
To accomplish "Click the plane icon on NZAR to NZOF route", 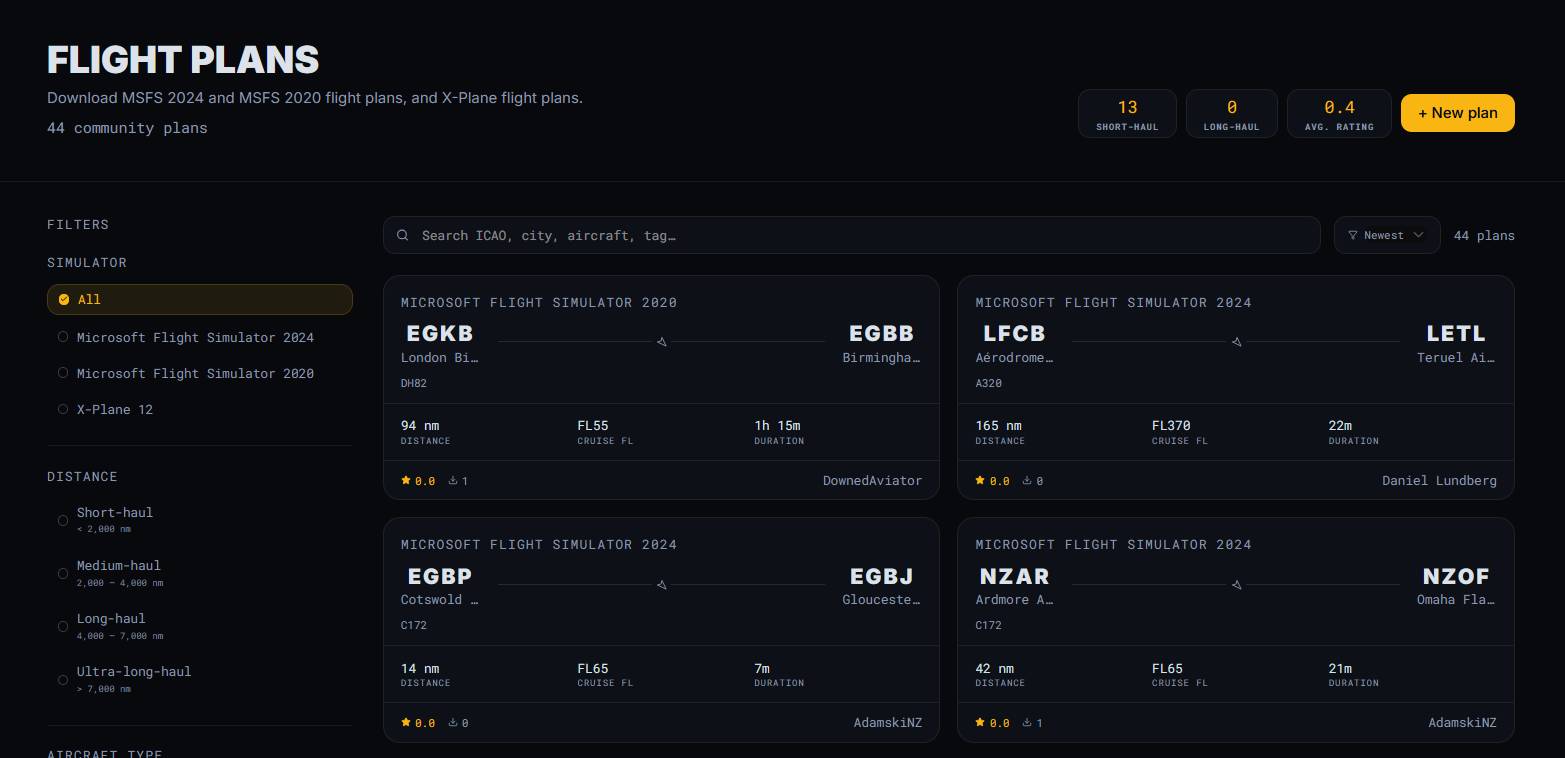I will pyautogui.click(x=1237, y=584).
